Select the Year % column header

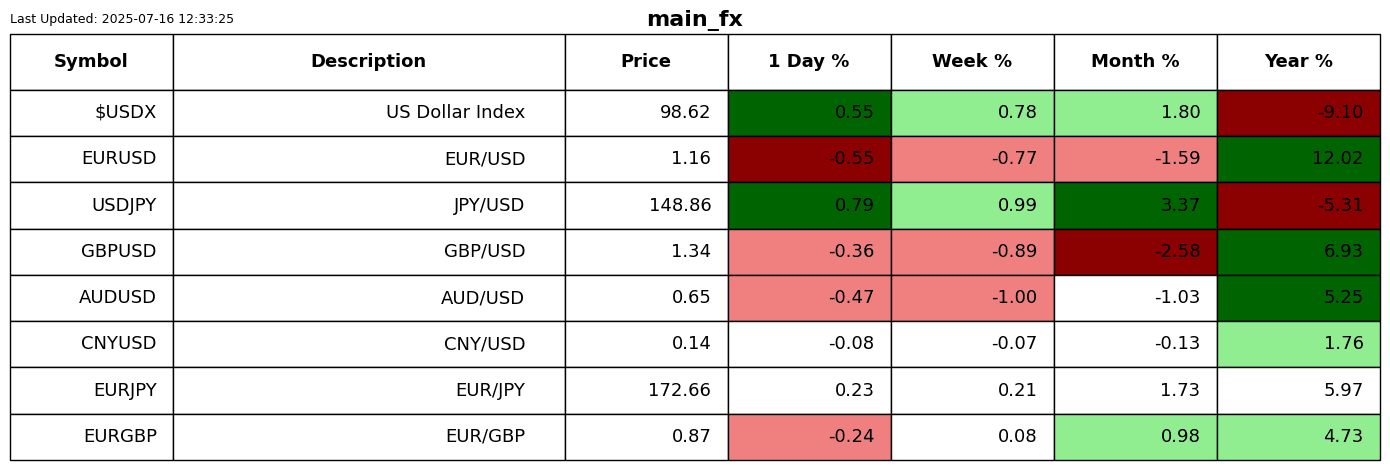pos(1298,62)
